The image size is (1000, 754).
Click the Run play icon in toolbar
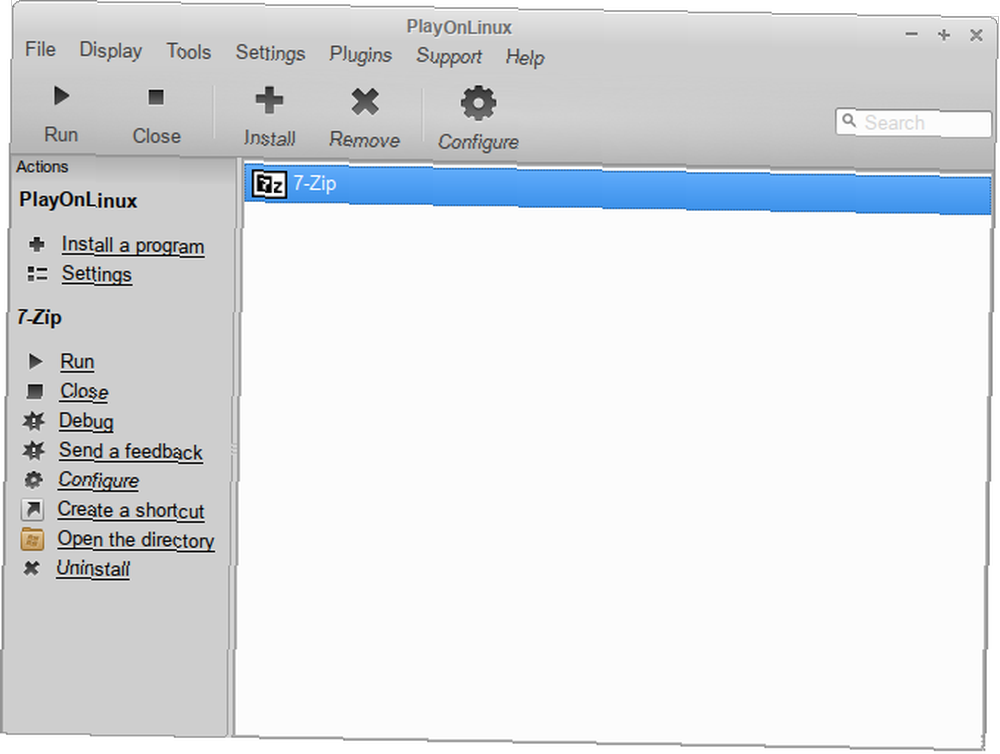pyautogui.click(x=61, y=96)
